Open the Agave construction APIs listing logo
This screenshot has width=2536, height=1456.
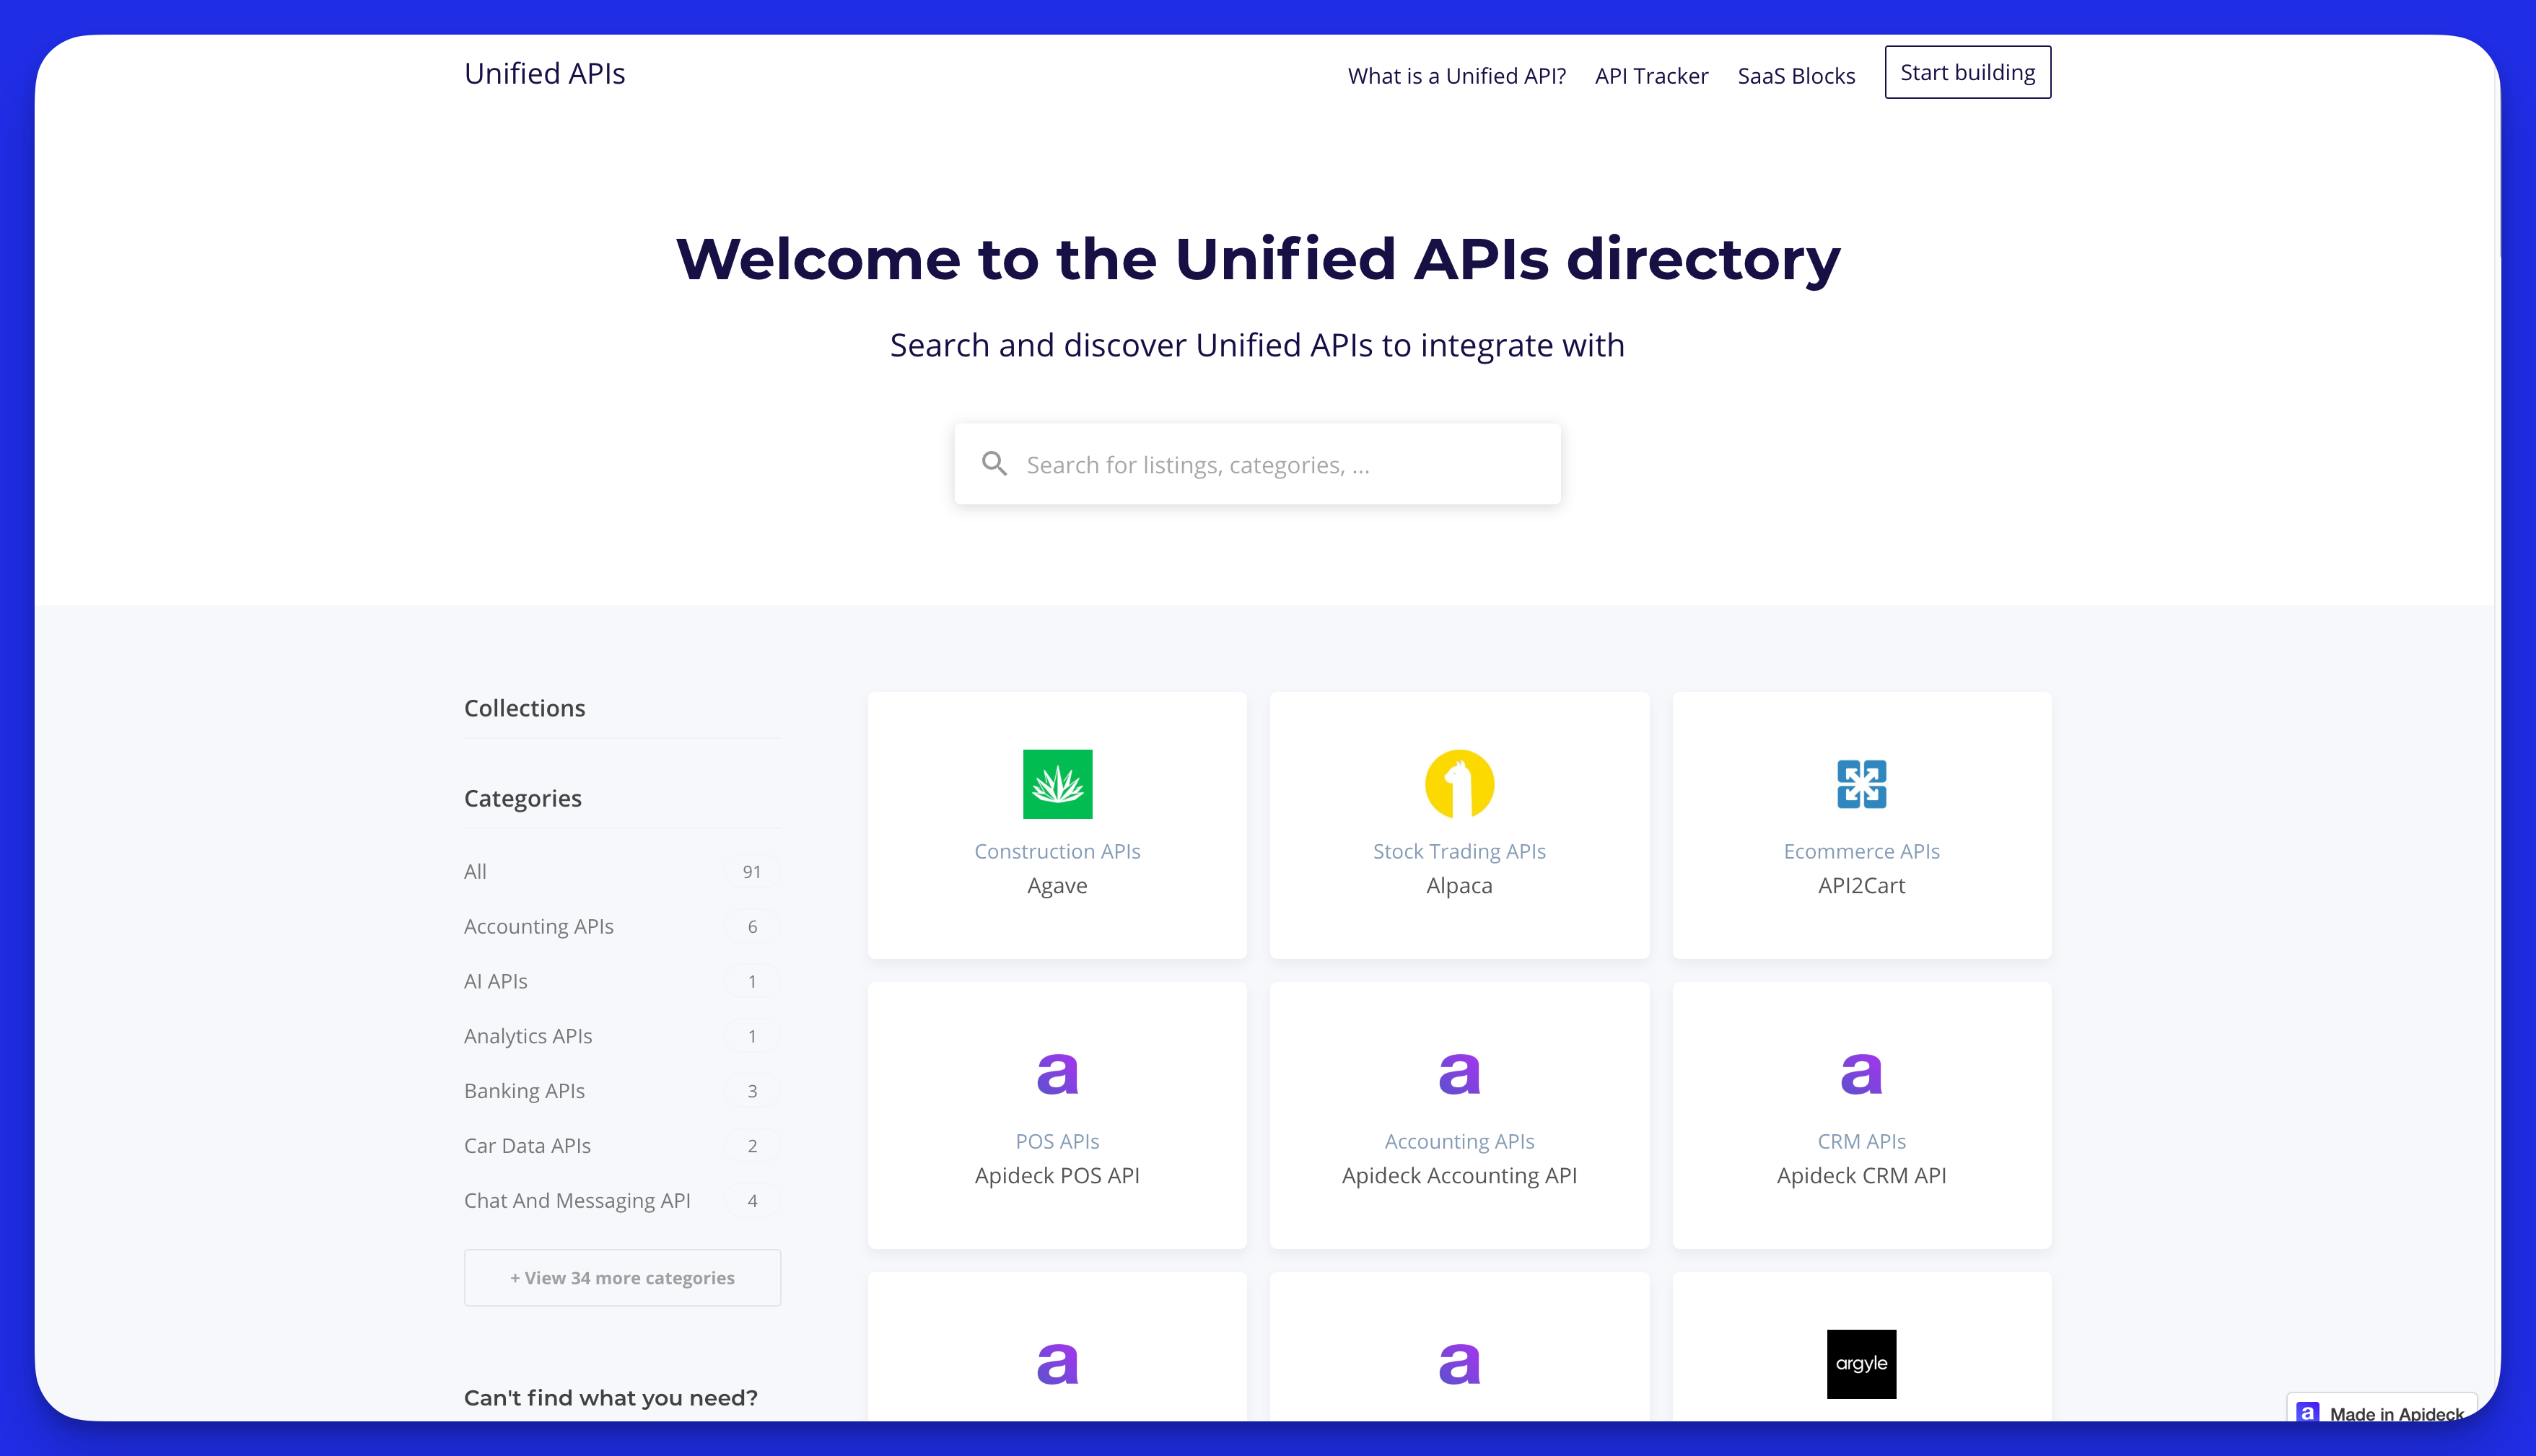(1057, 784)
